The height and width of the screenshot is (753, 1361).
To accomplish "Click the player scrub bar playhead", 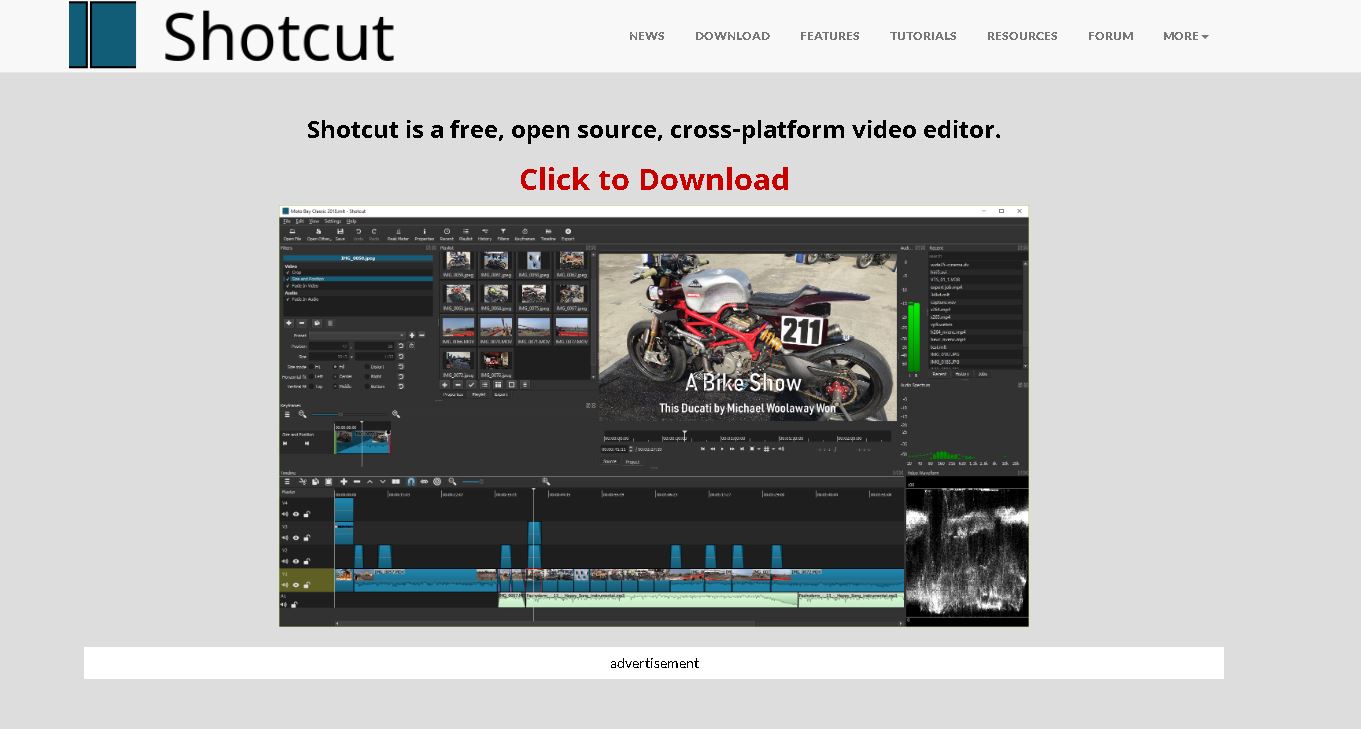I will 685,436.
